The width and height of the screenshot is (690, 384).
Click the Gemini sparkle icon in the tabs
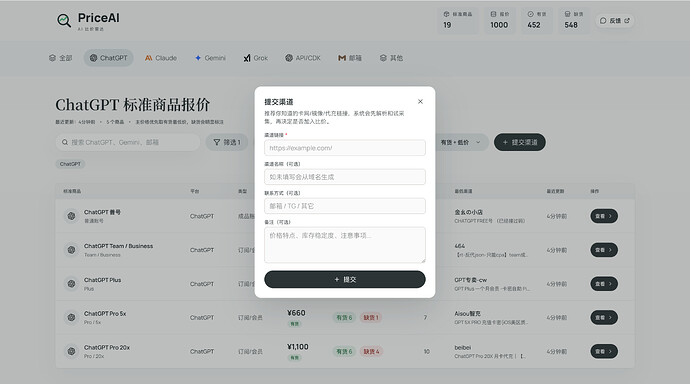click(x=198, y=58)
